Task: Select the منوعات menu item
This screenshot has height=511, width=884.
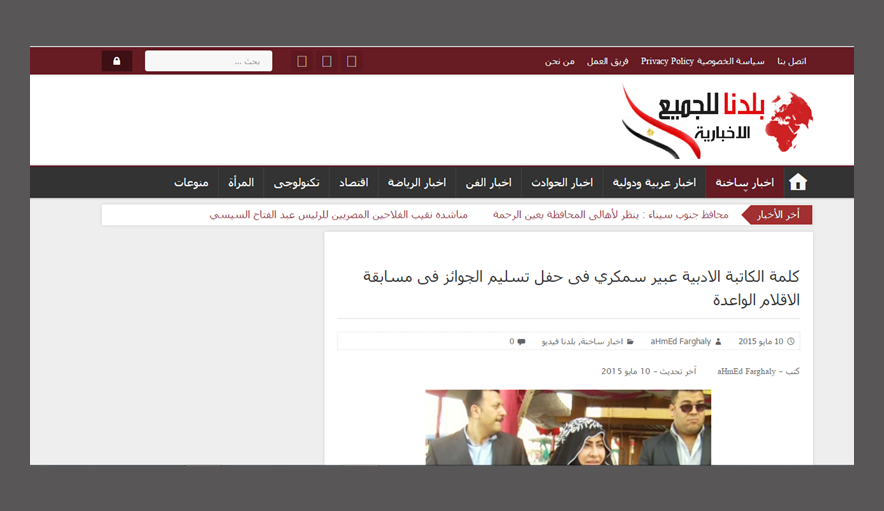Action: coord(191,183)
